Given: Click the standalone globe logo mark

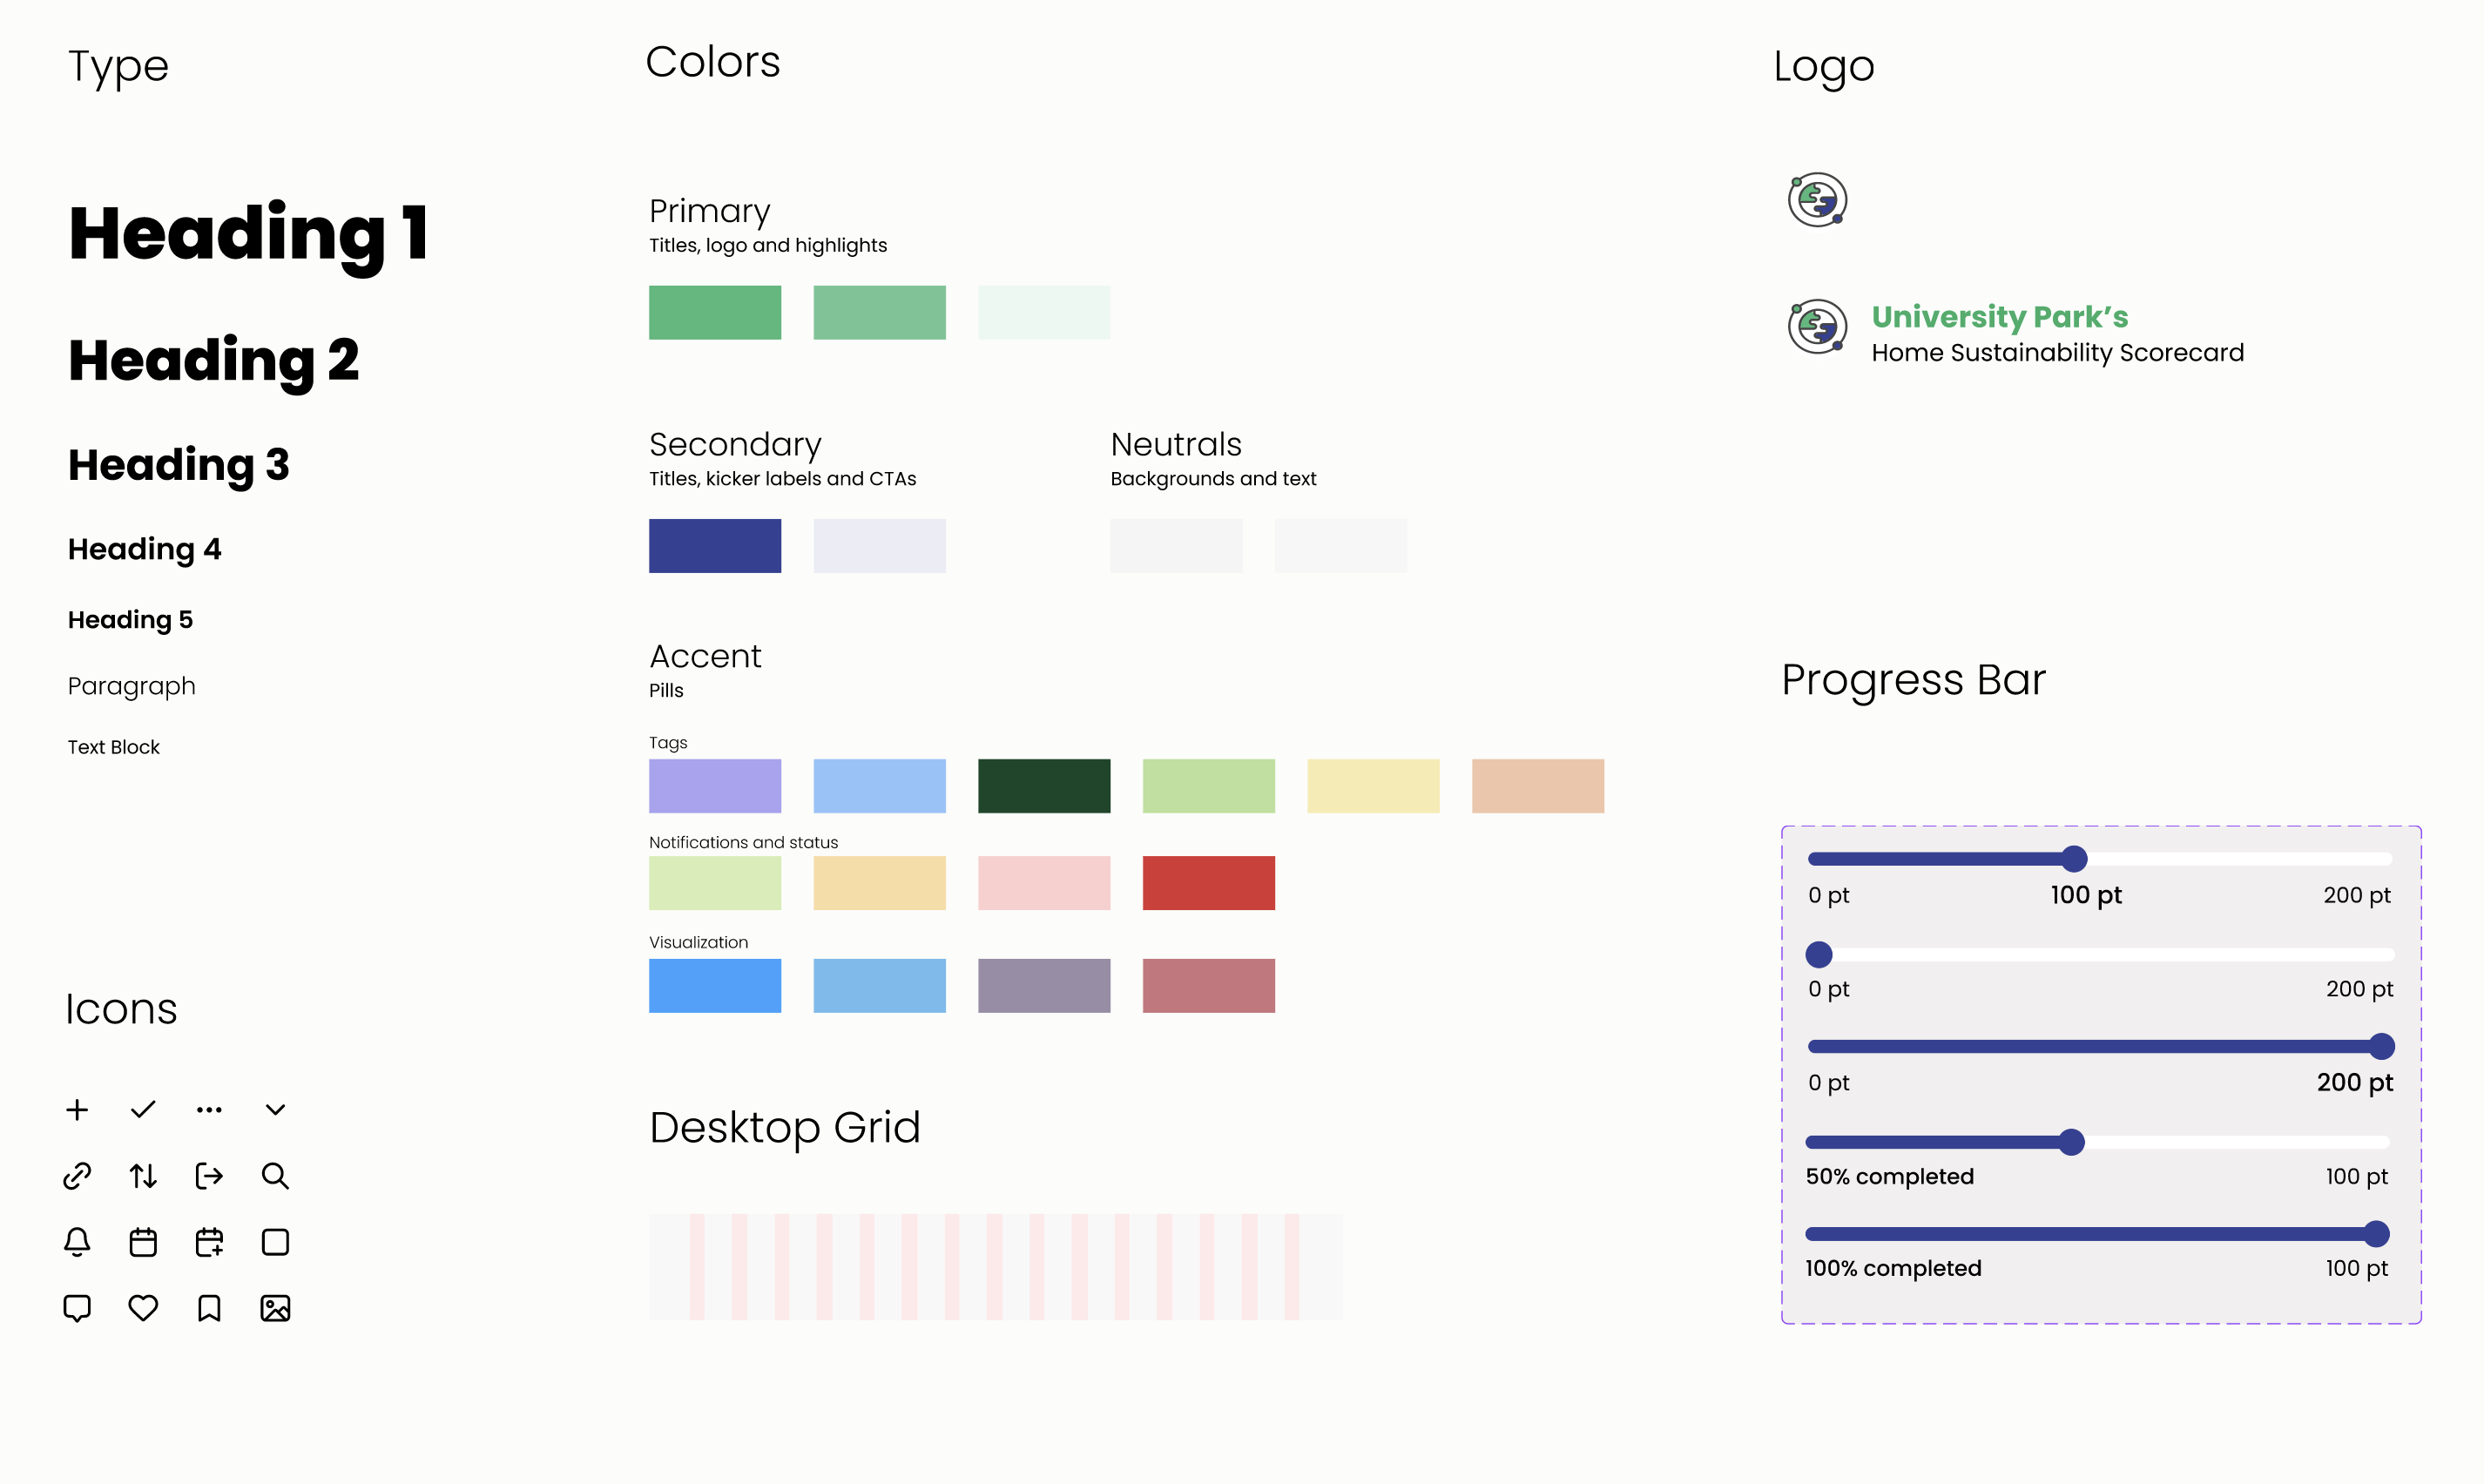Looking at the screenshot, I should tap(1817, 200).
